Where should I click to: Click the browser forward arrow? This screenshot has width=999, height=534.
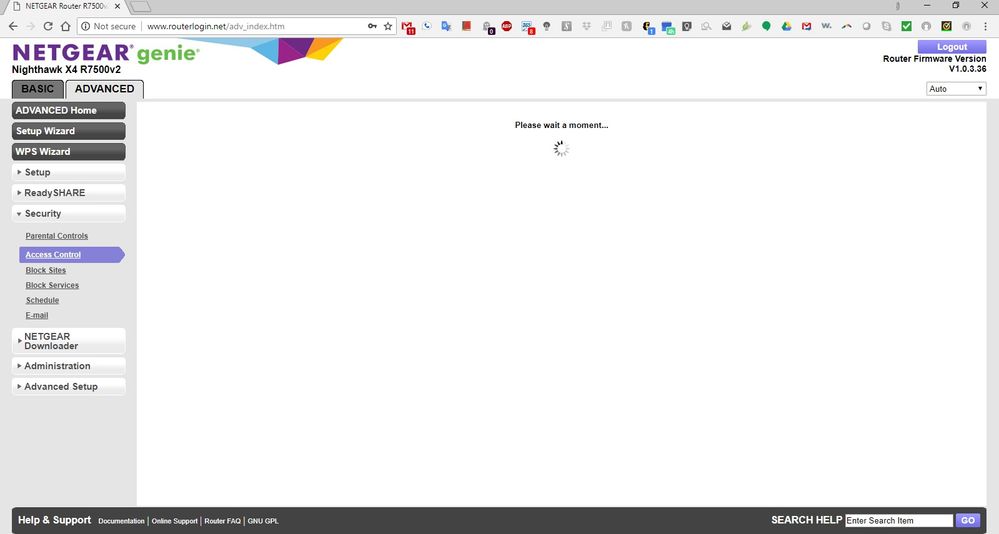point(30,26)
